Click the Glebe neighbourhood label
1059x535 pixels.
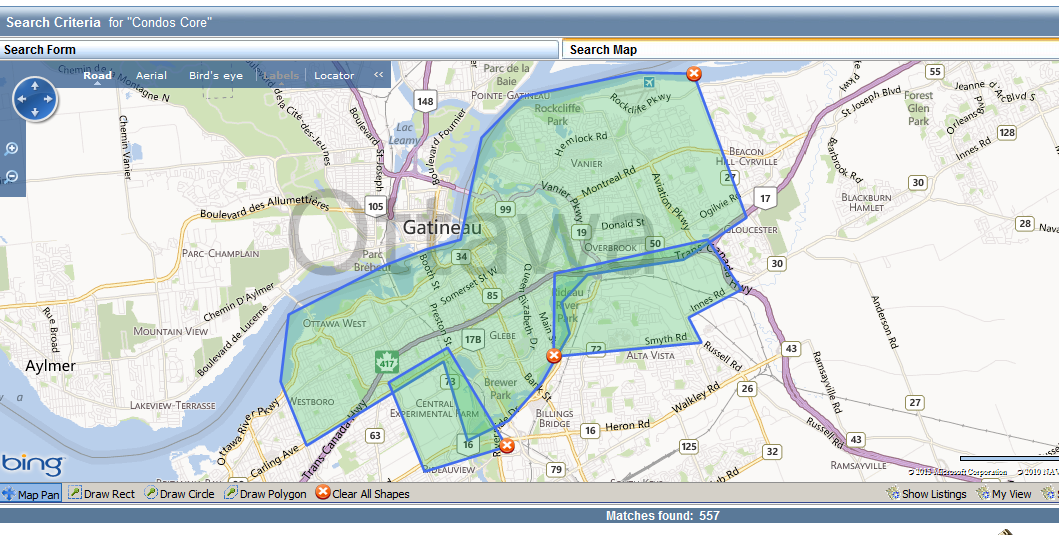pos(502,335)
